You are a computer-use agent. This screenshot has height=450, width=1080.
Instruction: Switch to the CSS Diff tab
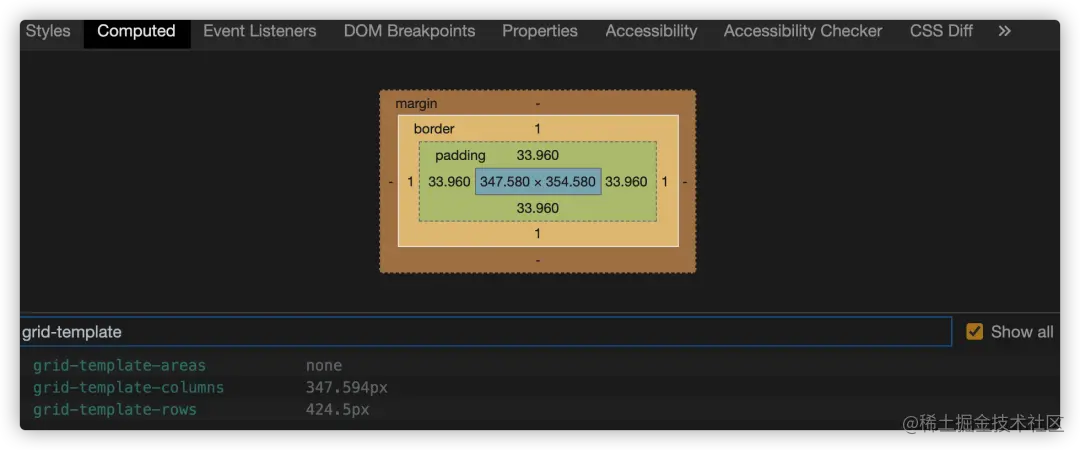(942, 31)
